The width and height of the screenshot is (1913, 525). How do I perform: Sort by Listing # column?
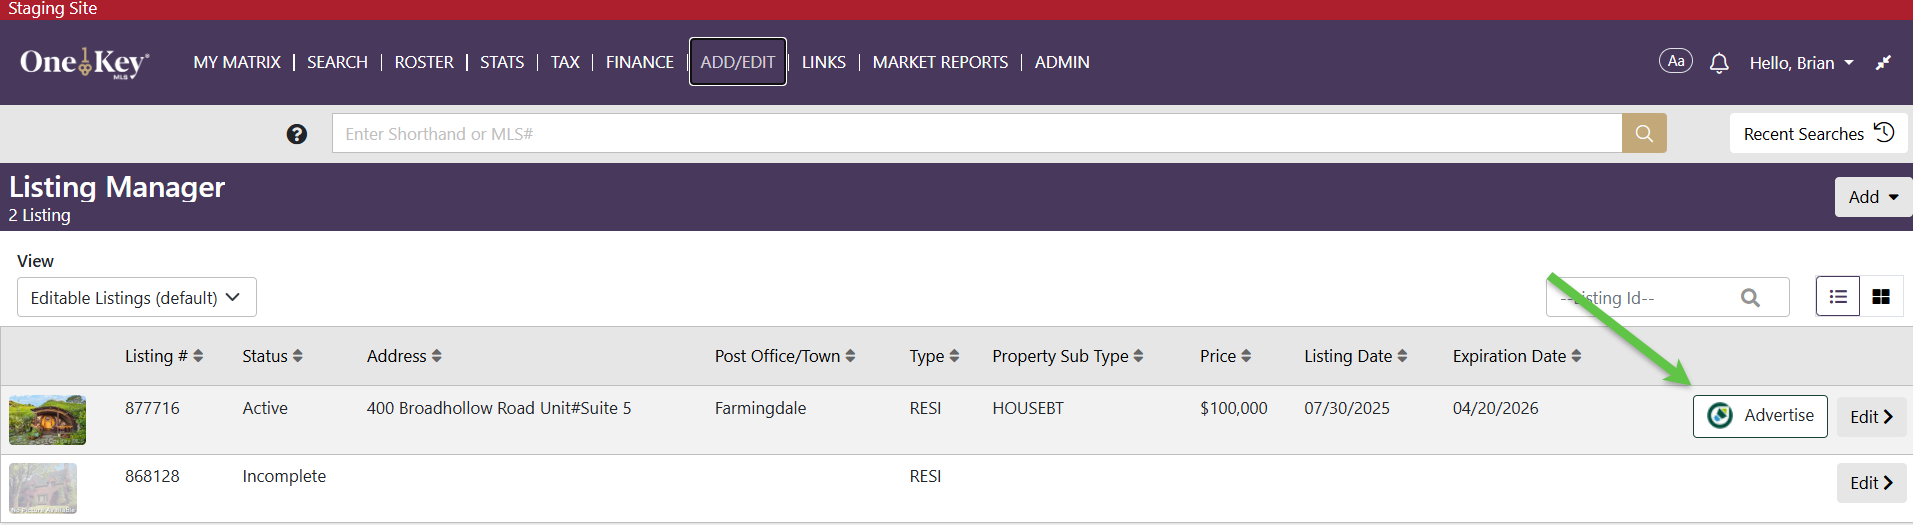click(x=163, y=356)
